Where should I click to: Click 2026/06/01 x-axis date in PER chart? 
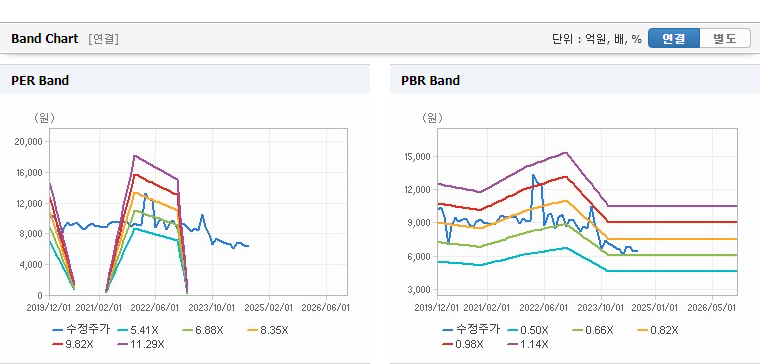pyautogui.click(x=325, y=307)
